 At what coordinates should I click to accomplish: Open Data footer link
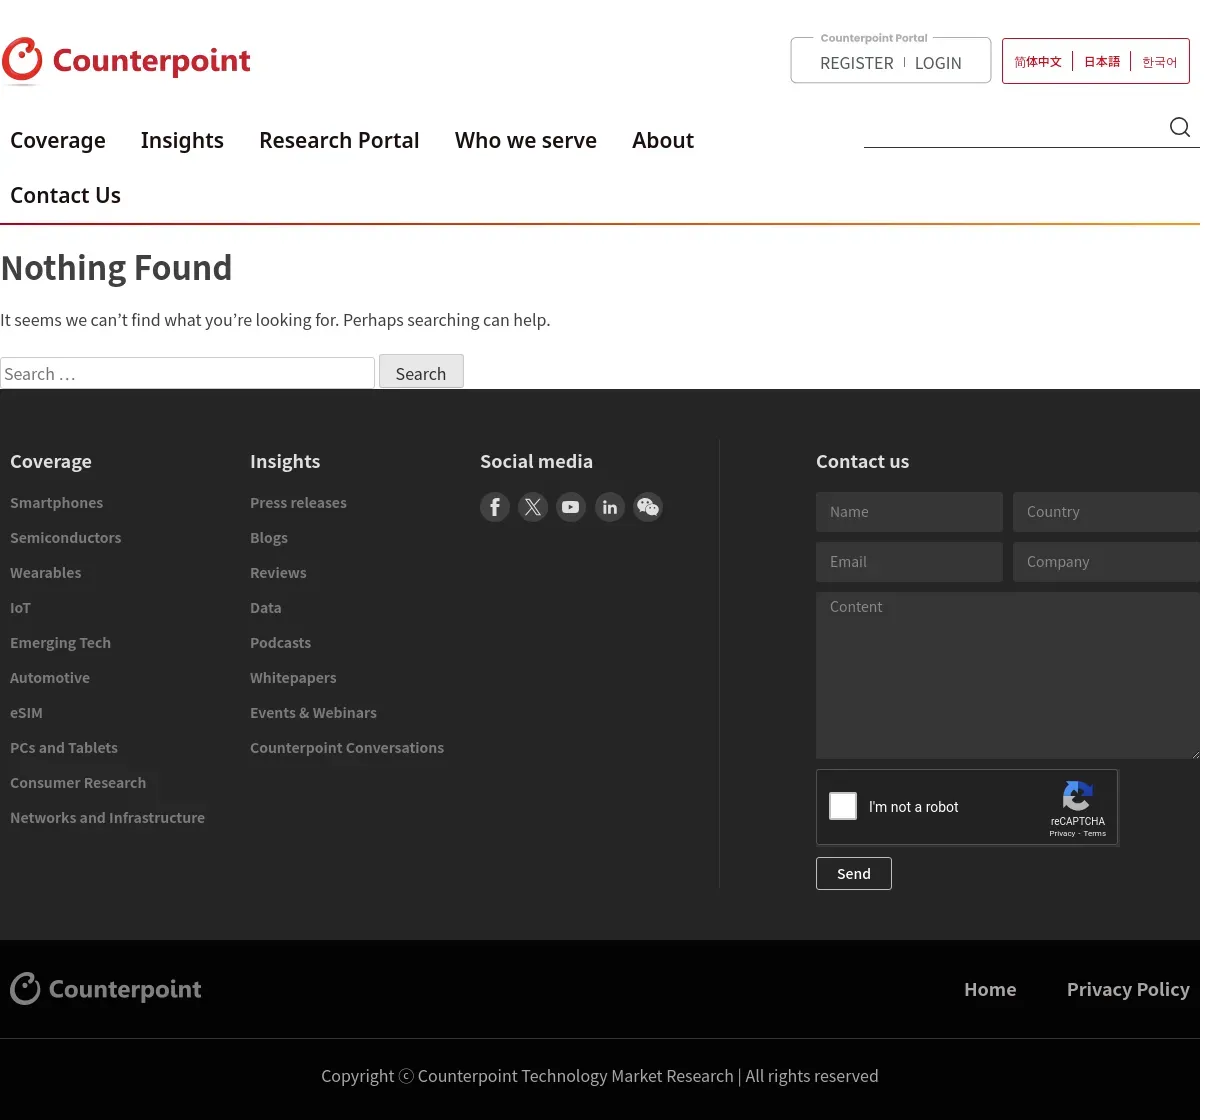(x=265, y=608)
